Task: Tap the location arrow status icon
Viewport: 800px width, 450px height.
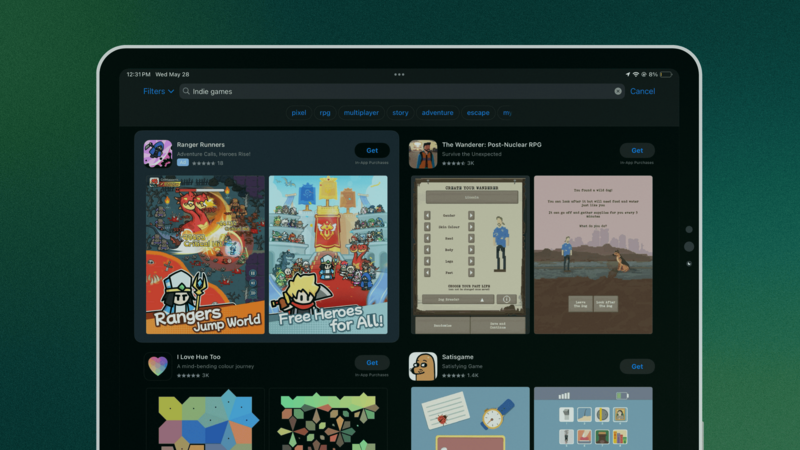Action: tap(628, 74)
